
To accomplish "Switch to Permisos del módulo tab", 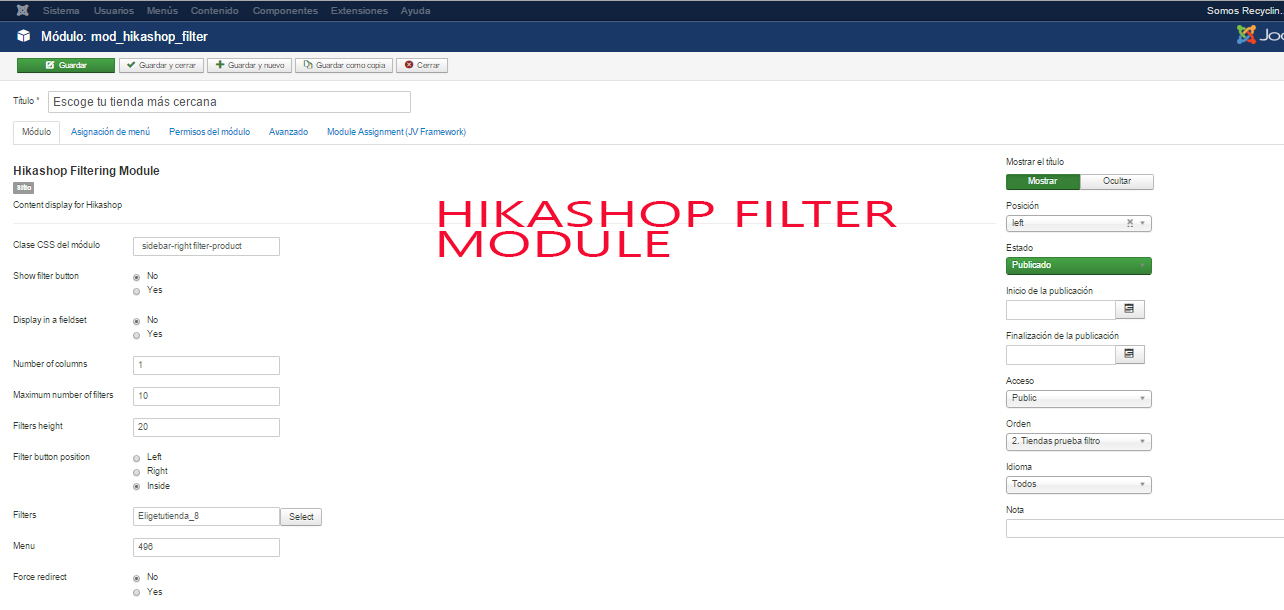I will coord(209,132).
